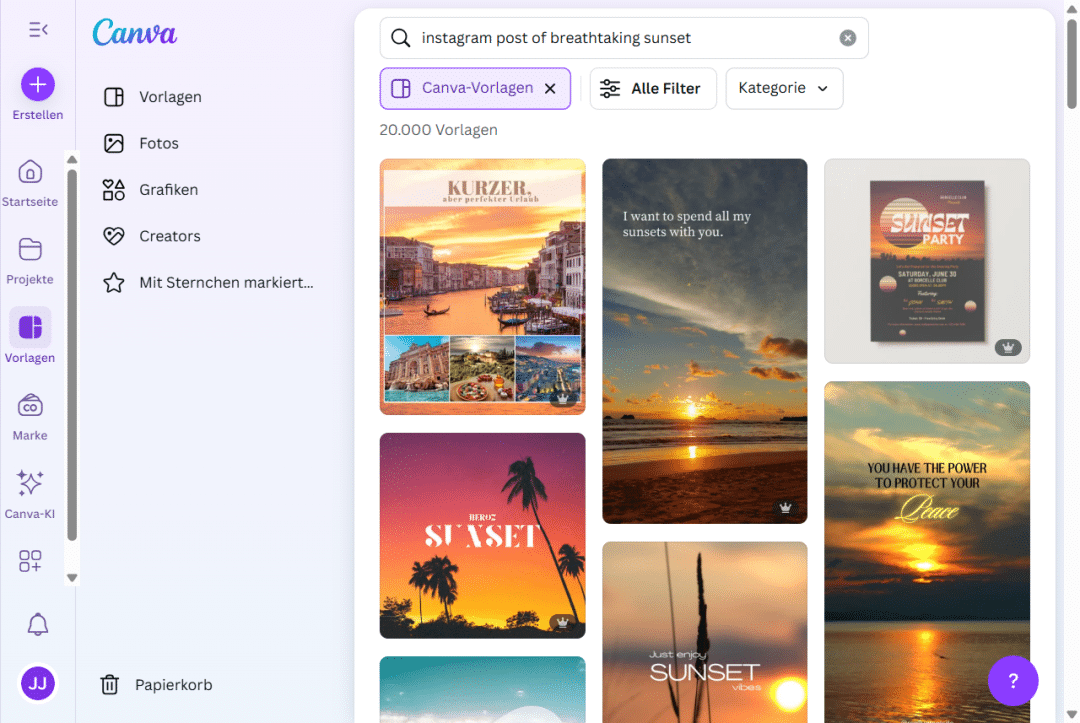The width and height of the screenshot is (1080, 723).
Task: Click the crown badge on palm Sunset template
Action: [563, 622]
